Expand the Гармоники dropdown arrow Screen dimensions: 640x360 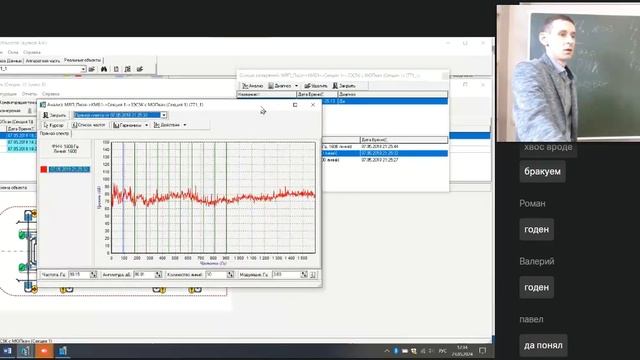[x=147, y=125]
